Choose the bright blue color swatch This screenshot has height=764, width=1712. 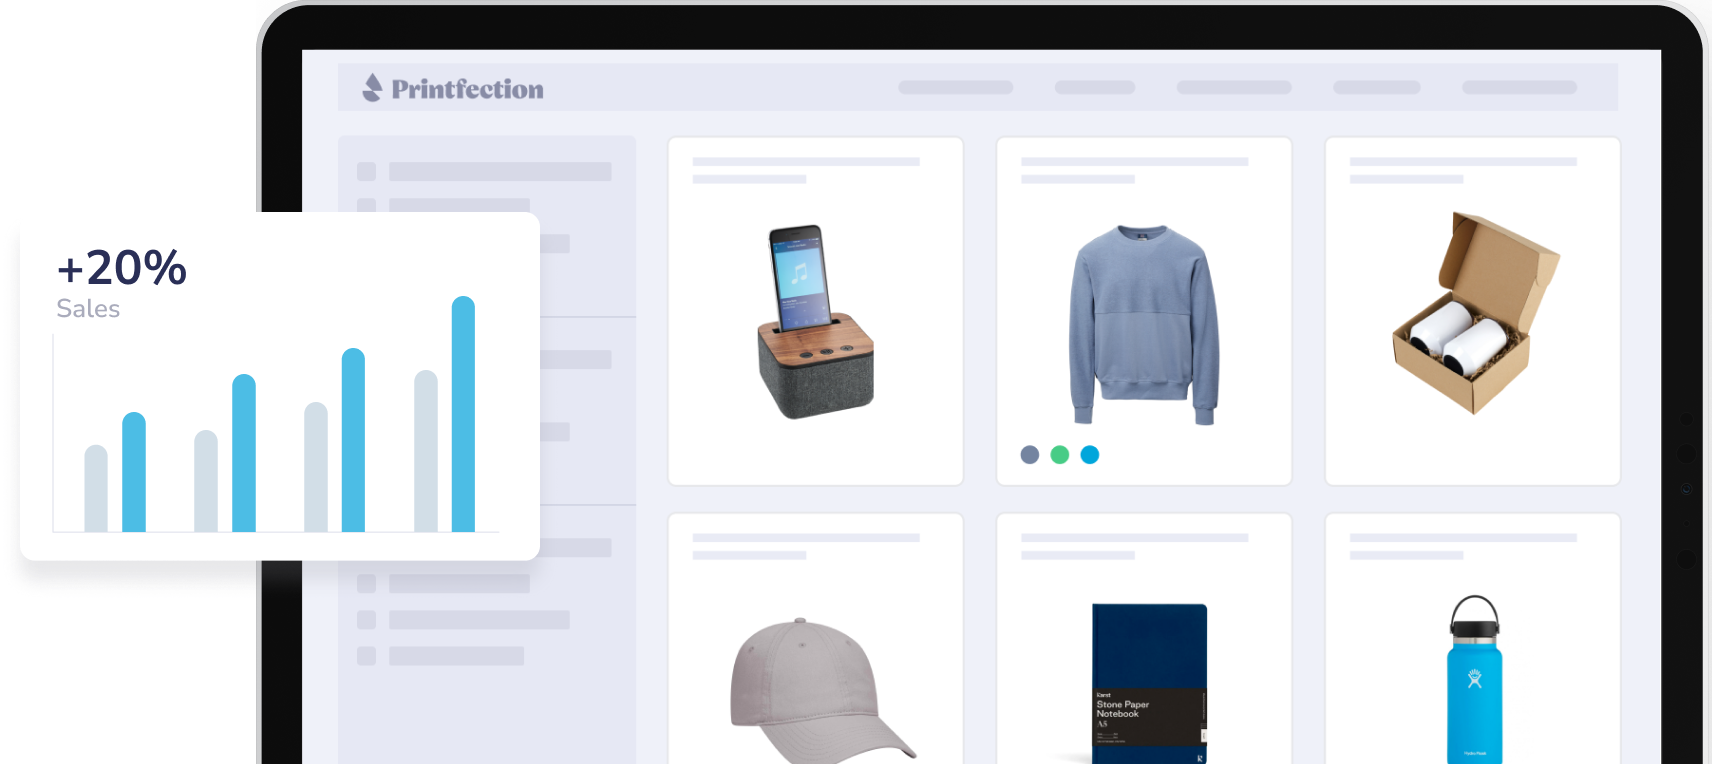[x=1090, y=455]
